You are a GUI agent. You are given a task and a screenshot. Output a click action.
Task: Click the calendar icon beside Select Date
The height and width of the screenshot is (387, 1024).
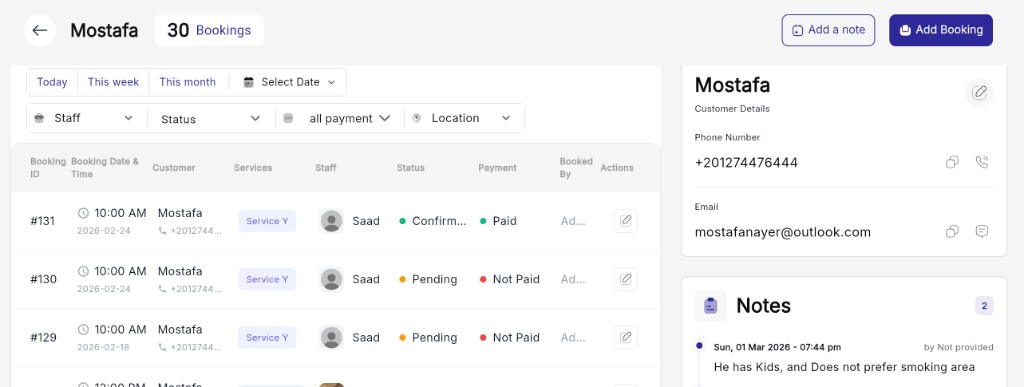248,82
